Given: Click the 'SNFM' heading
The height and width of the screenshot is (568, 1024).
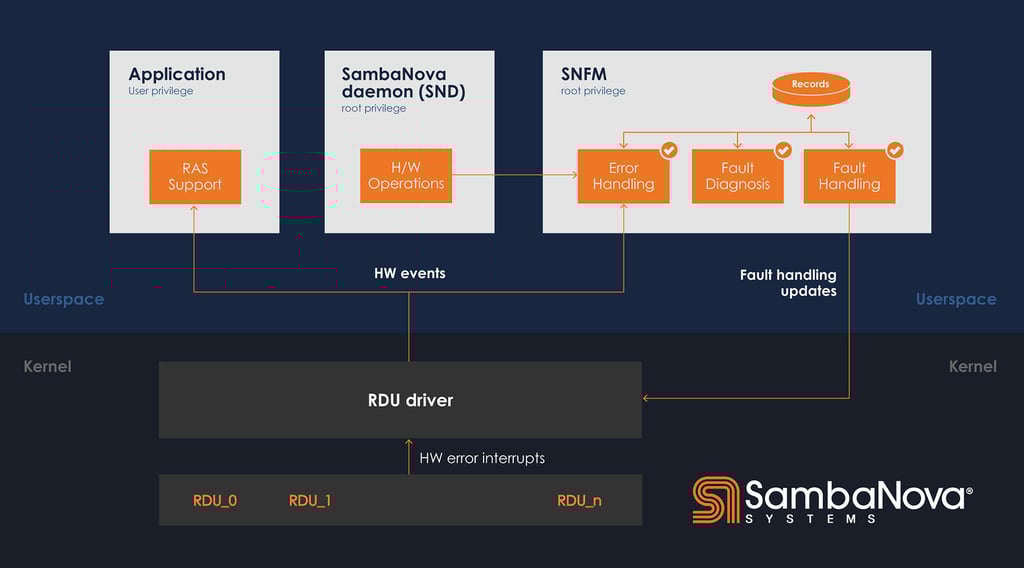Looking at the screenshot, I should click(584, 74).
